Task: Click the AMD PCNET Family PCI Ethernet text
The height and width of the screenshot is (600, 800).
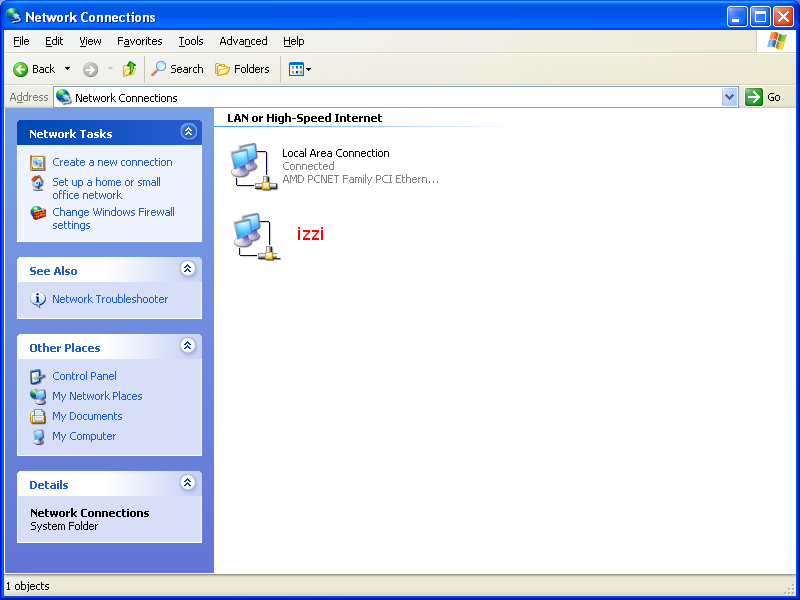Action: tap(360, 180)
